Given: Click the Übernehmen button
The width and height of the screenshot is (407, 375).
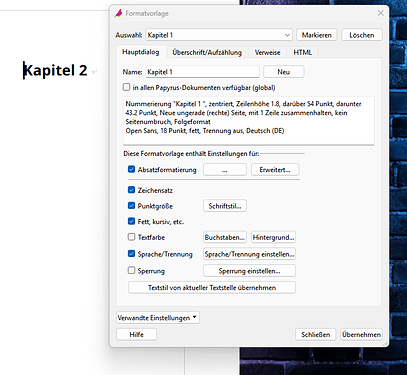Looking at the screenshot, I should (361, 334).
